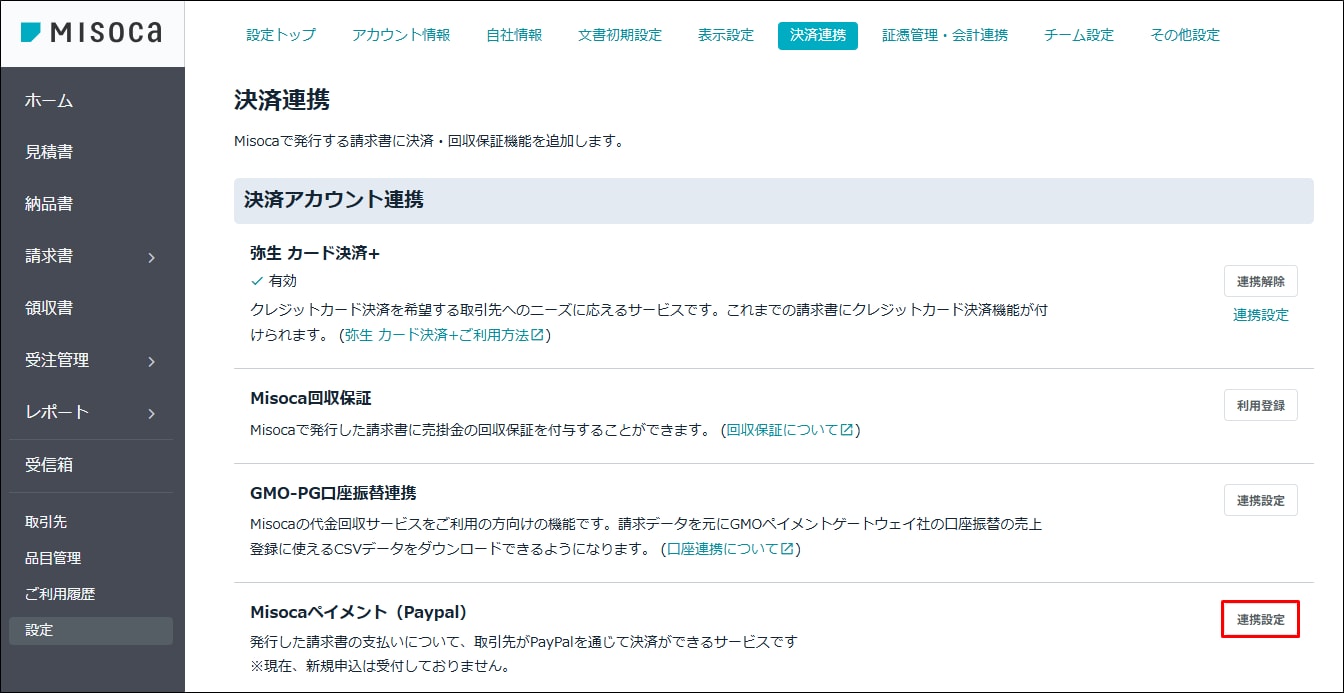Click the 決済連携 page heading
The height and width of the screenshot is (693, 1344).
tap(282, 100)
